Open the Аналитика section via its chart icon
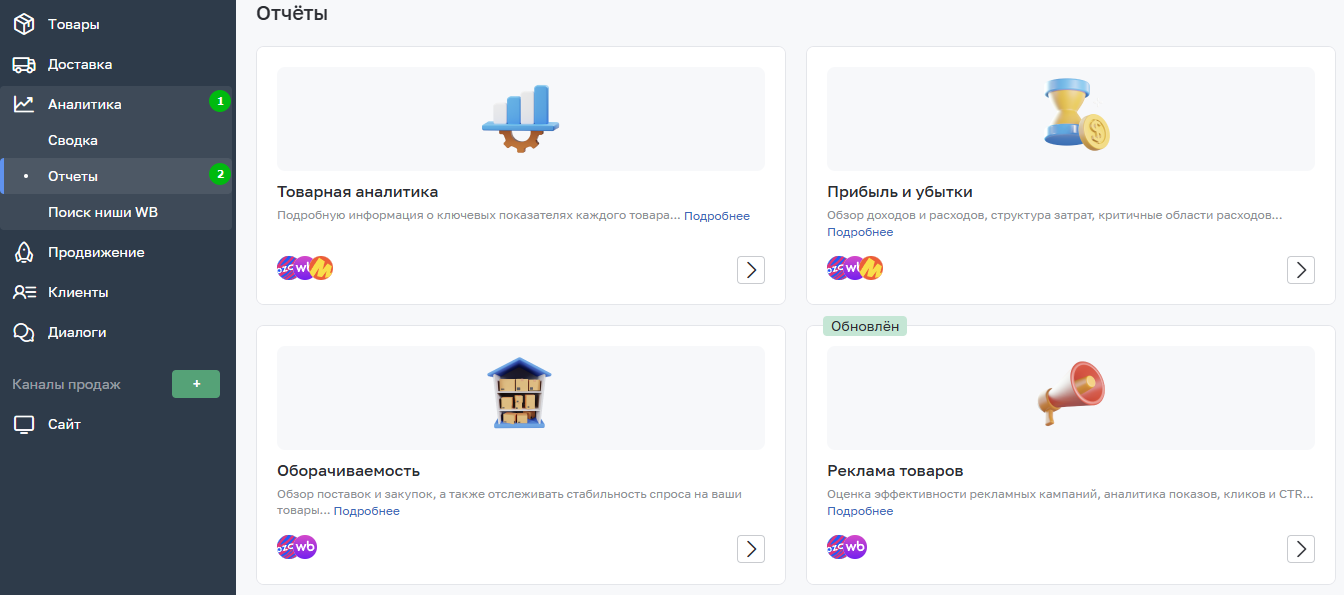Image resolution: width=1344 pixels, height=595 pixels. [24, 102]
